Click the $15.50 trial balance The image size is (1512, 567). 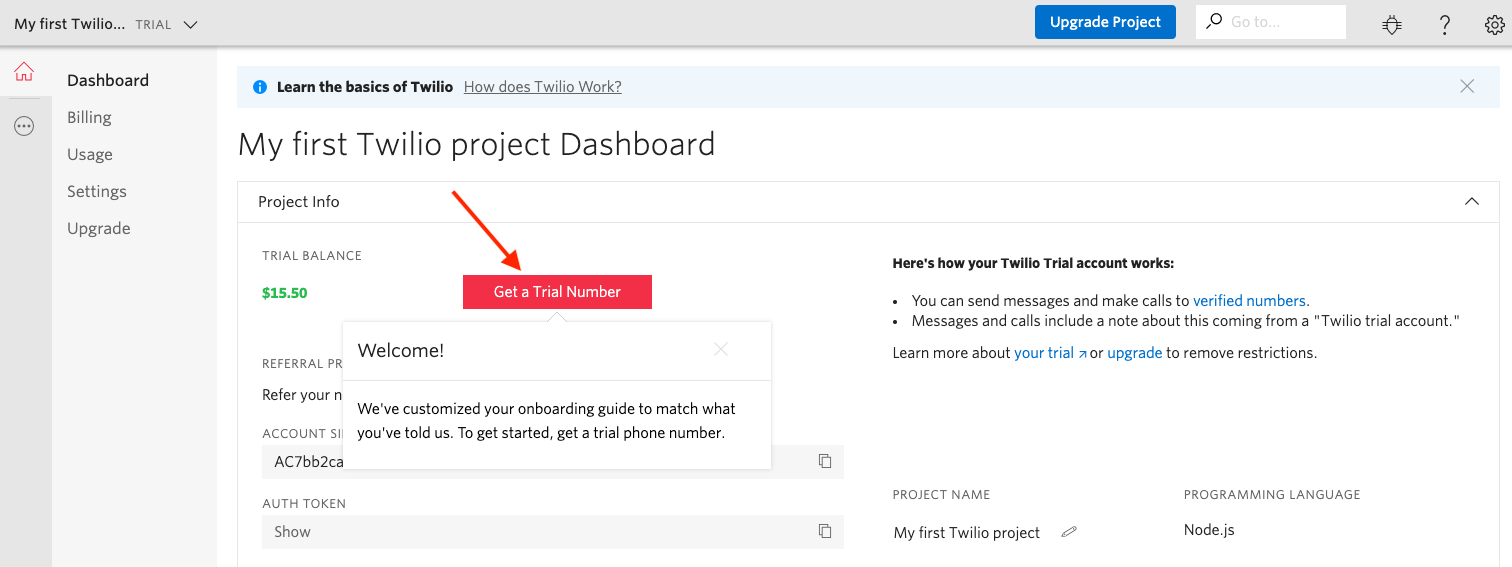284,293
